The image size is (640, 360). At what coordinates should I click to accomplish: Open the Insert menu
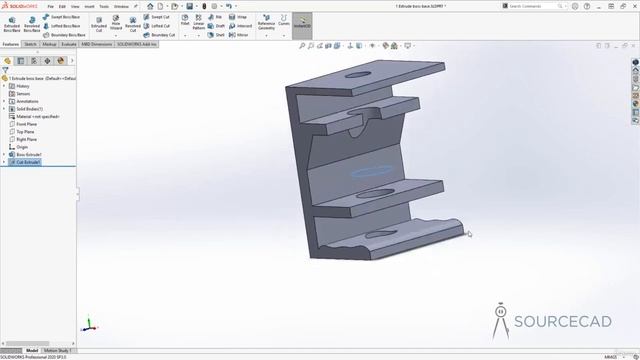tap(89, 7)
